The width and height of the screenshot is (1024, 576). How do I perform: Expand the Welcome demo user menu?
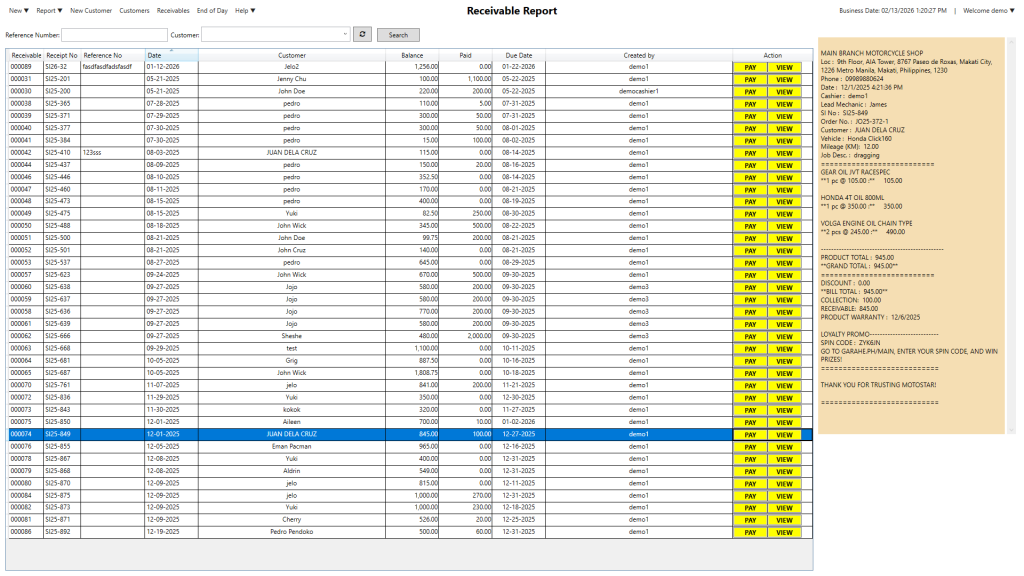(988, 10)
